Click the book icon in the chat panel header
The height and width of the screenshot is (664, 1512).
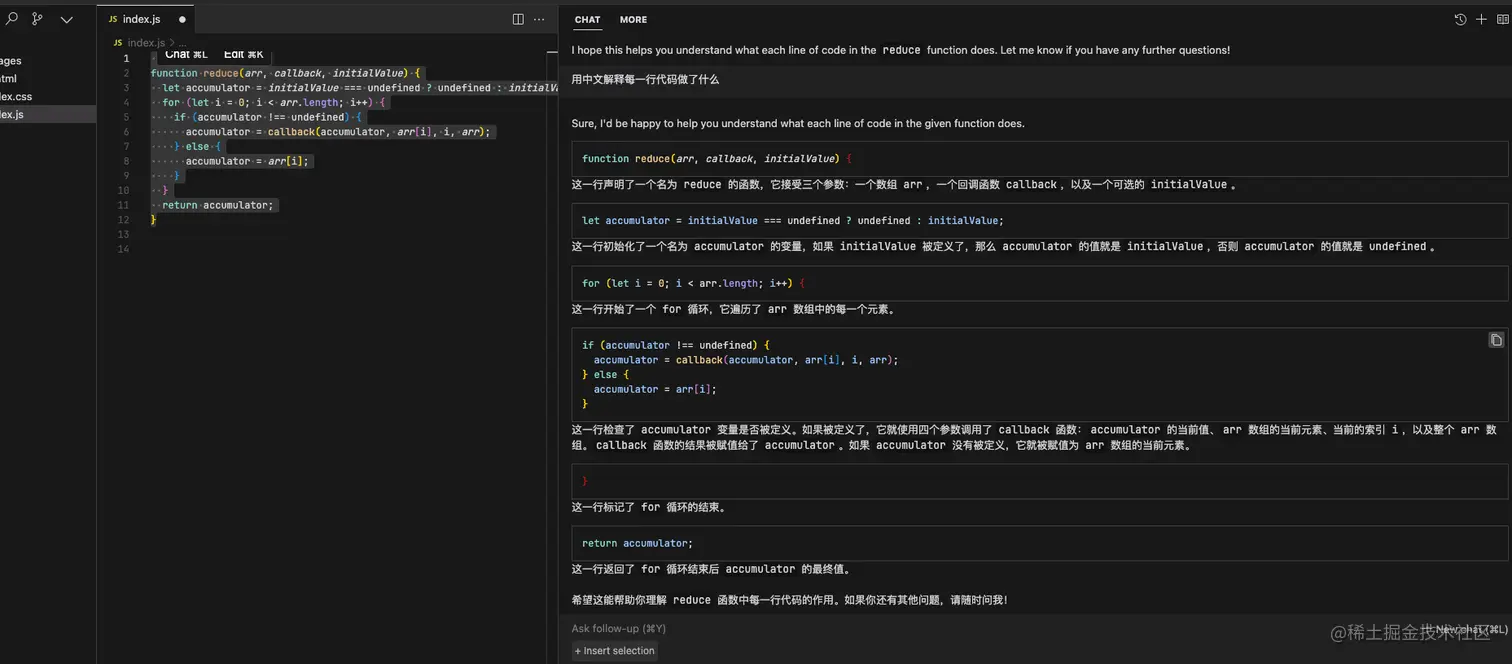(1503, 19)
